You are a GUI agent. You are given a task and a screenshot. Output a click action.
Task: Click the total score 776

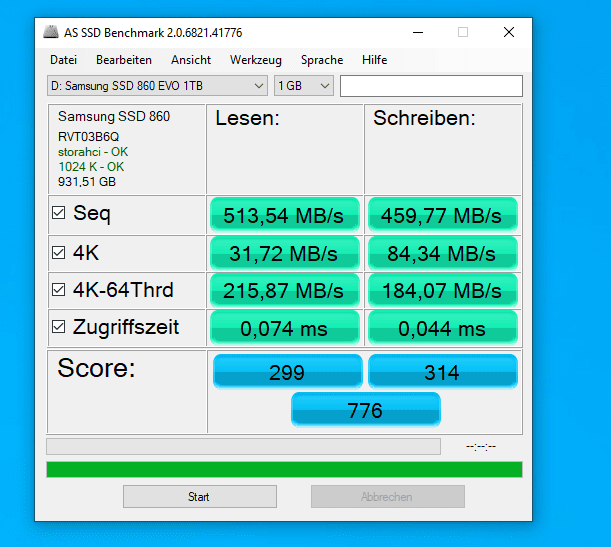tap(366, 409)
